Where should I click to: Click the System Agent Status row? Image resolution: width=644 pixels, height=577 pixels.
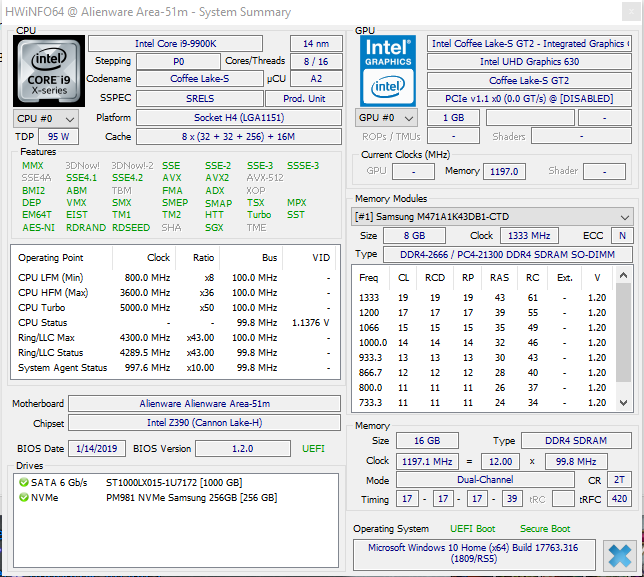coord(174,368)
